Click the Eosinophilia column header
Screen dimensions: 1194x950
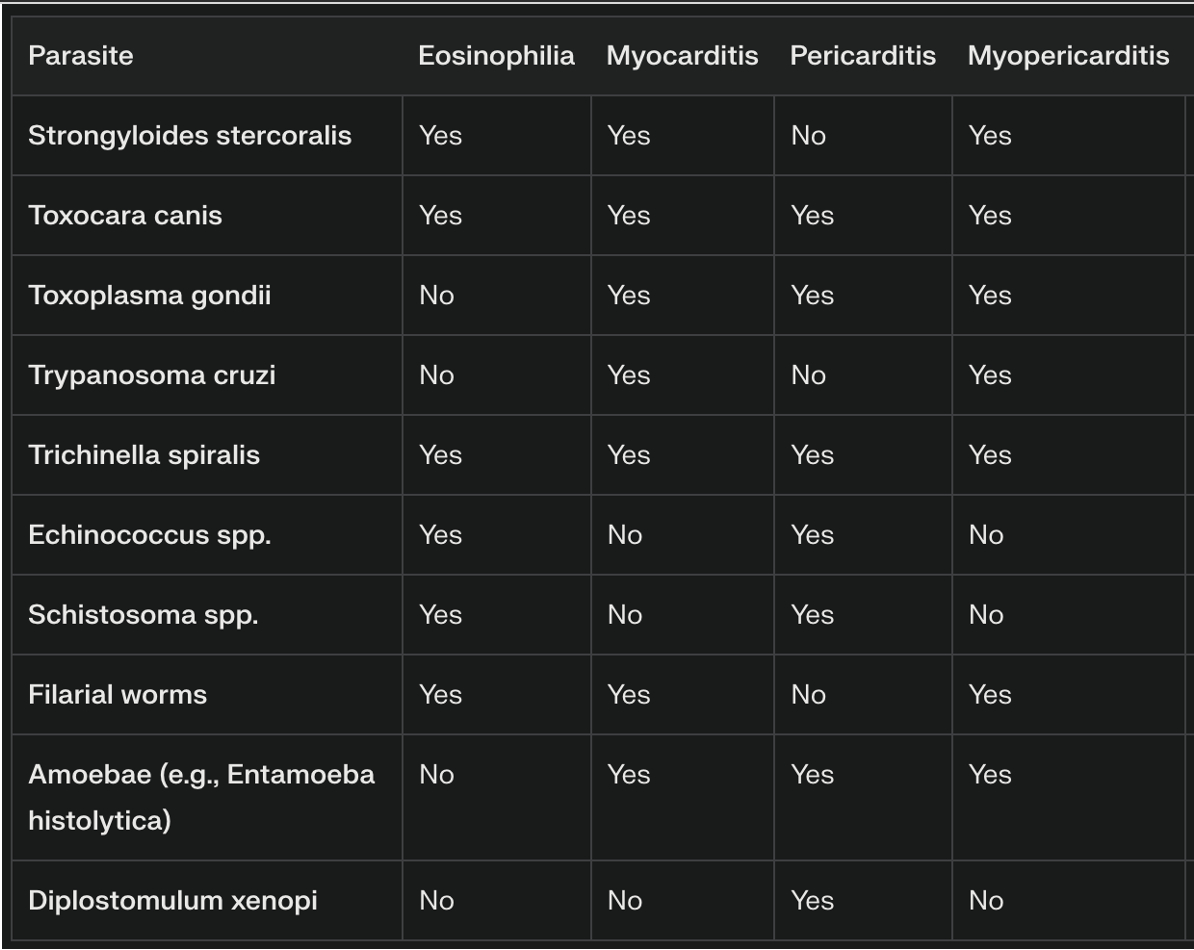click(496, 56)
